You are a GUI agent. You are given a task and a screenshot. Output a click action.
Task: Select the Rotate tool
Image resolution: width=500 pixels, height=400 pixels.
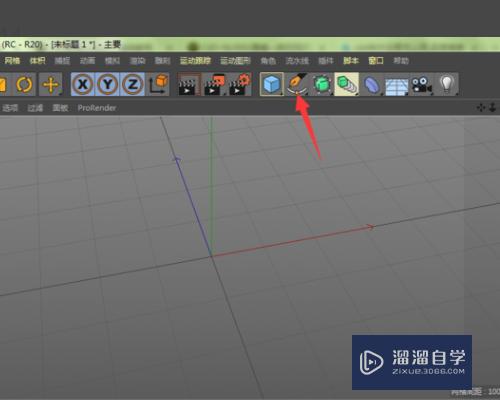(24, 85)
